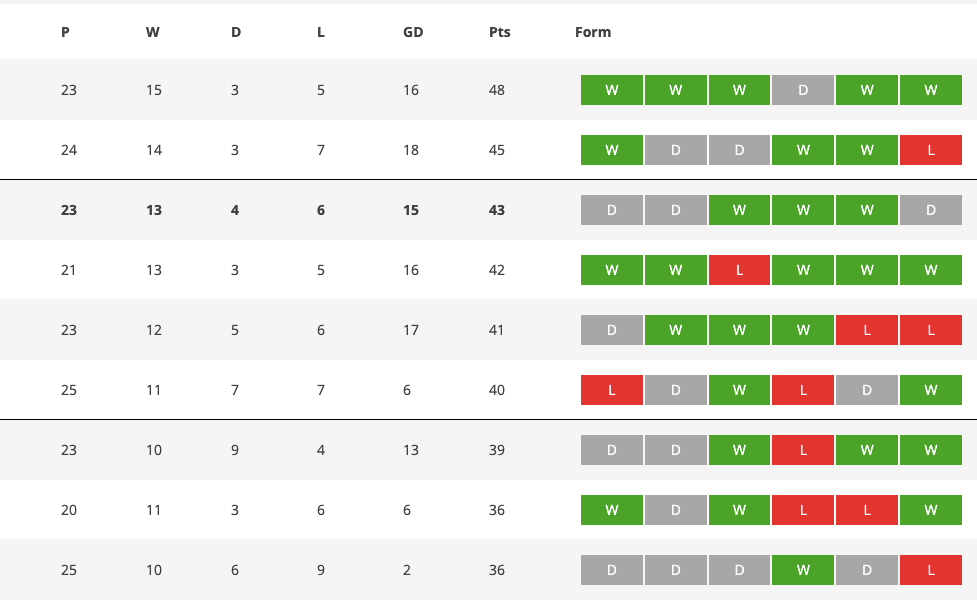
Task: Click the grey D badge in the 20-played row
Action: click(x=676, y=510)
